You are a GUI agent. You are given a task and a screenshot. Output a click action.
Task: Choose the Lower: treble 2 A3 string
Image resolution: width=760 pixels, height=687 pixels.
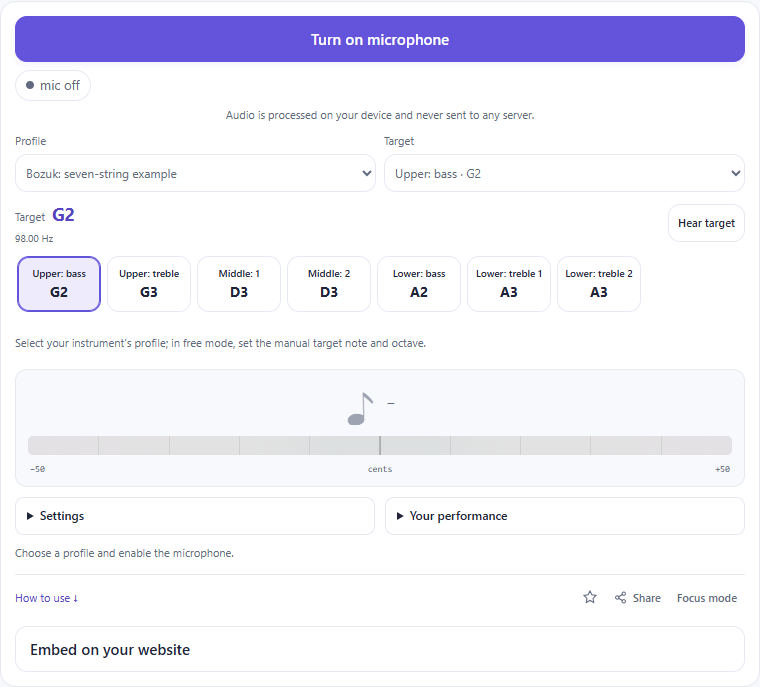pos(599,284)
